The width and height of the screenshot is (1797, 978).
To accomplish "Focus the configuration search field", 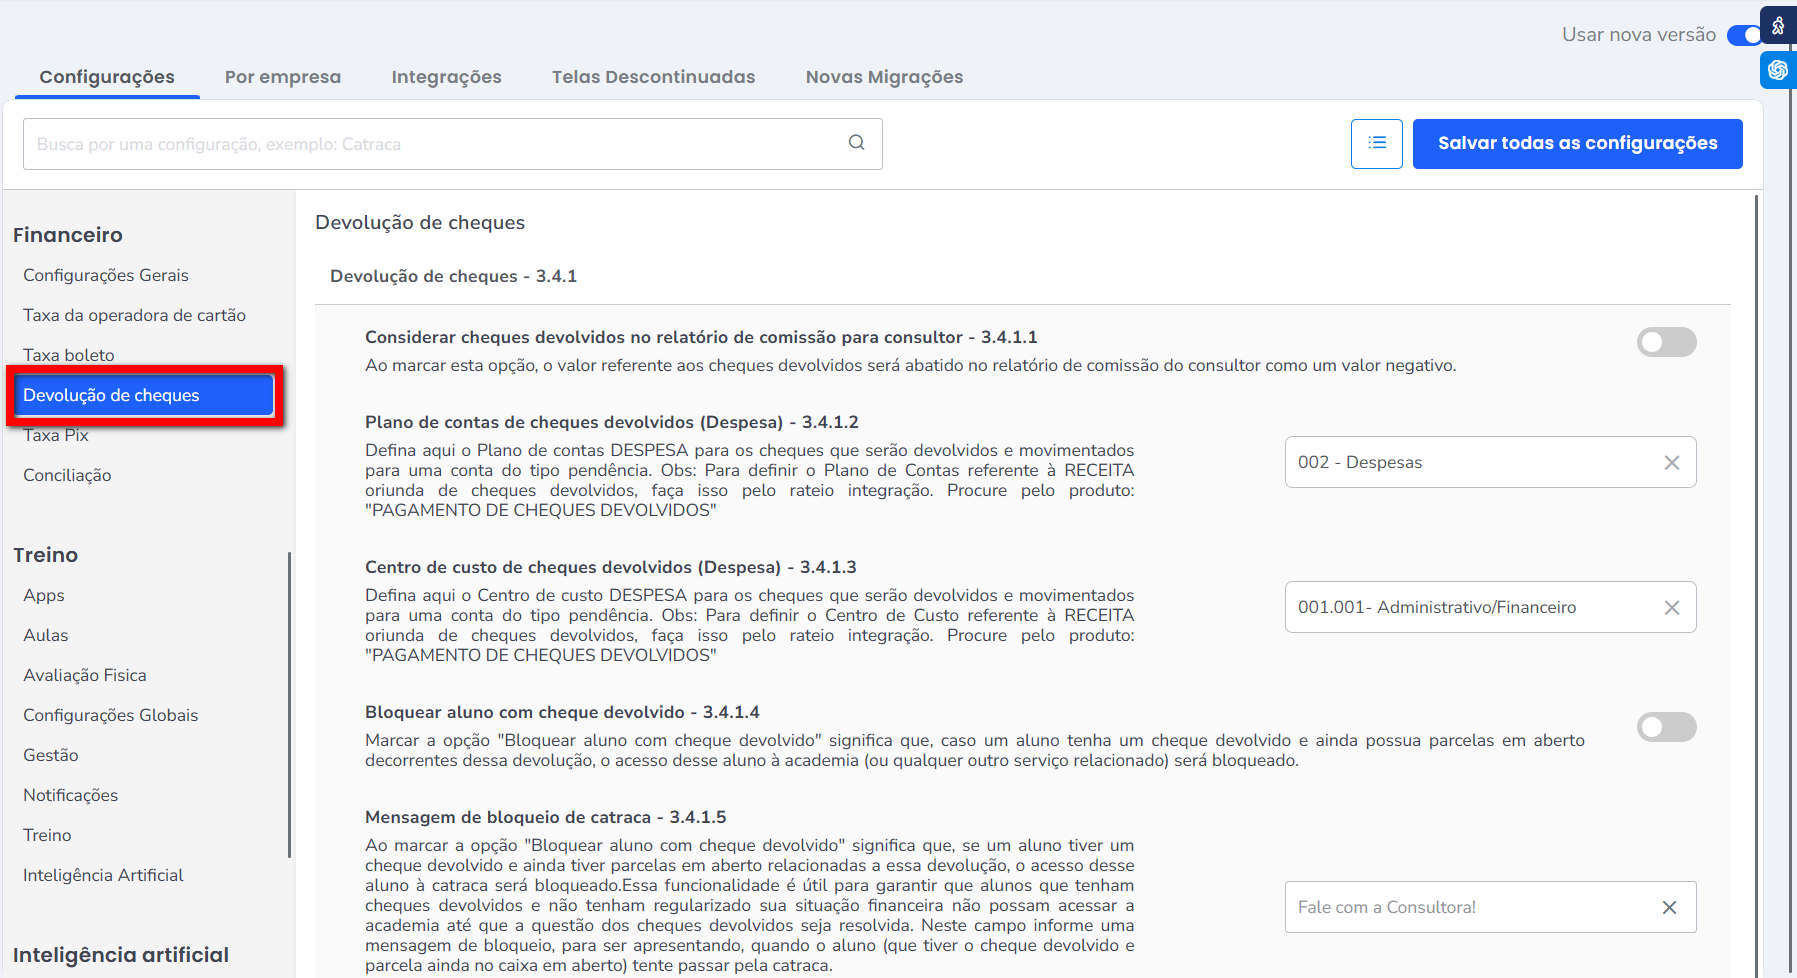I will 430,144.
